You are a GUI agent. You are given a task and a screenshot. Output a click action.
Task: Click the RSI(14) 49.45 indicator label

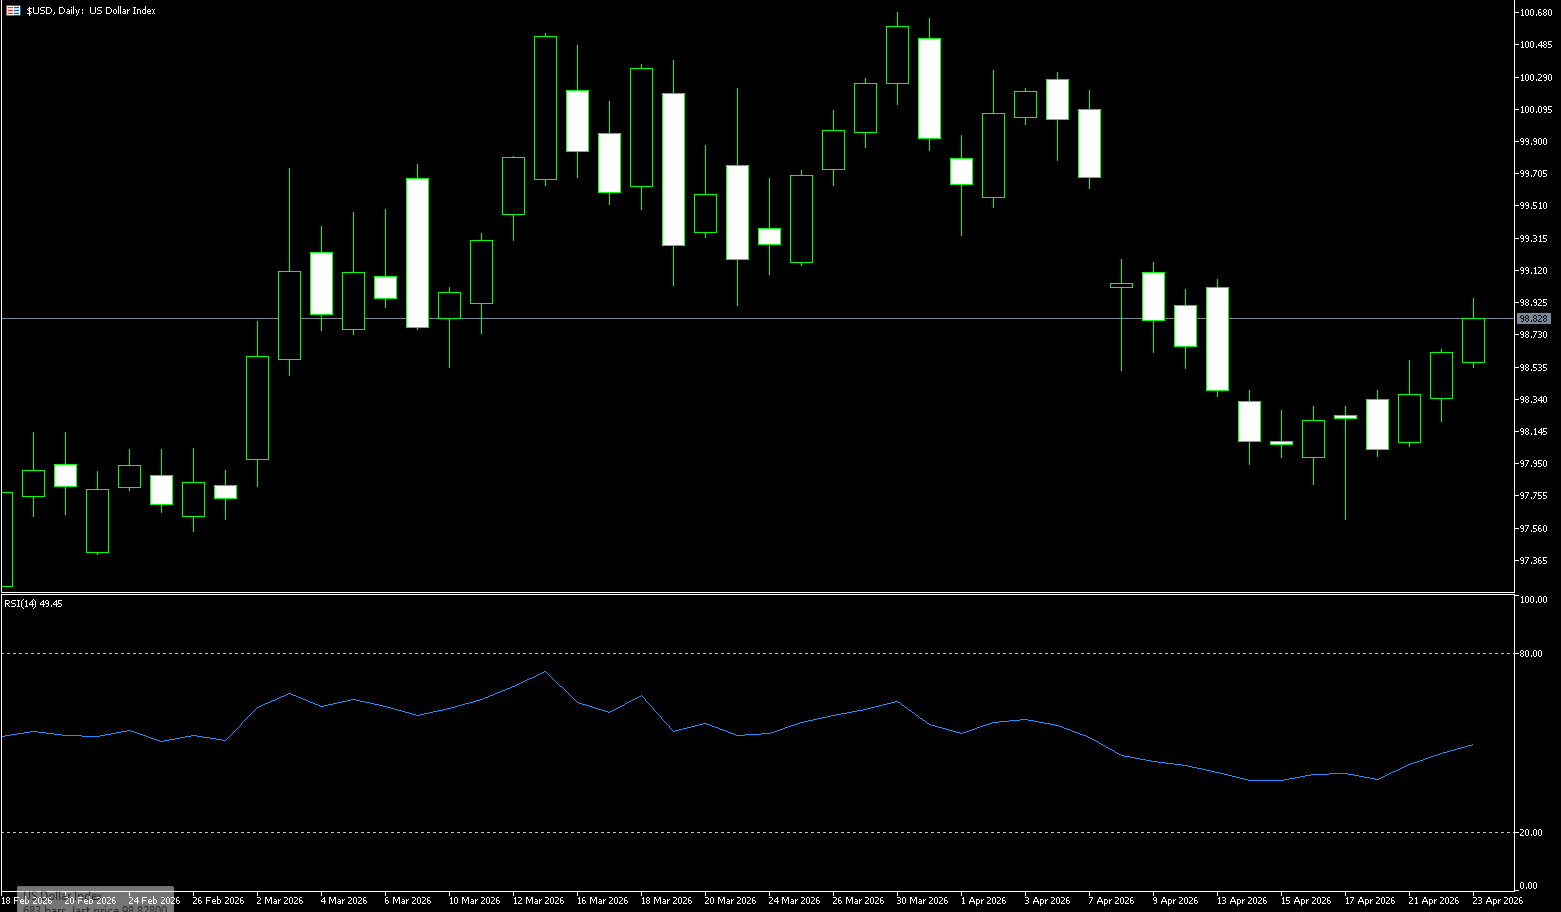point(33,604)
